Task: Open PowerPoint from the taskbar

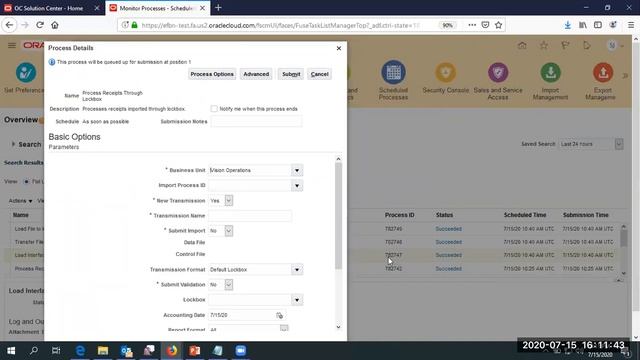Action: (x=195, y=351)
